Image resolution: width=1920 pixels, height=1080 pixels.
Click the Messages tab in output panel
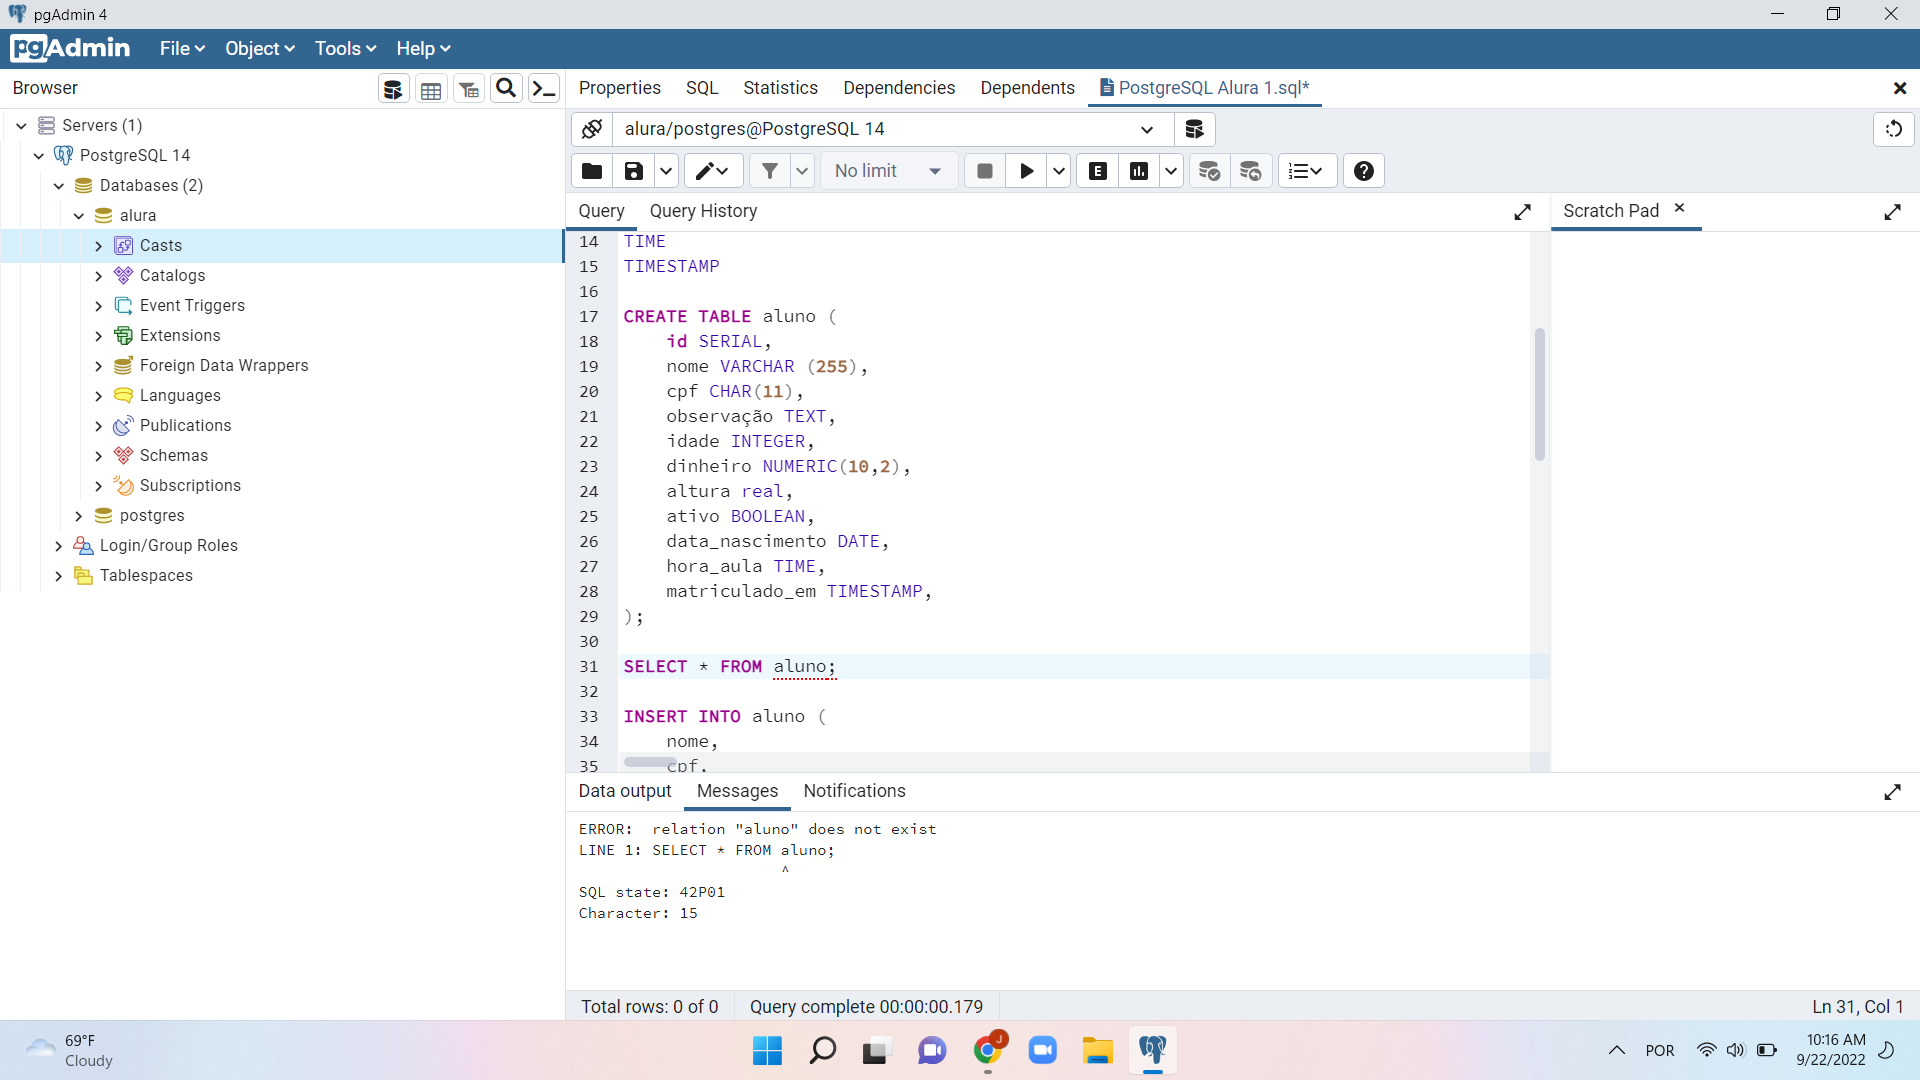[738, 791]
